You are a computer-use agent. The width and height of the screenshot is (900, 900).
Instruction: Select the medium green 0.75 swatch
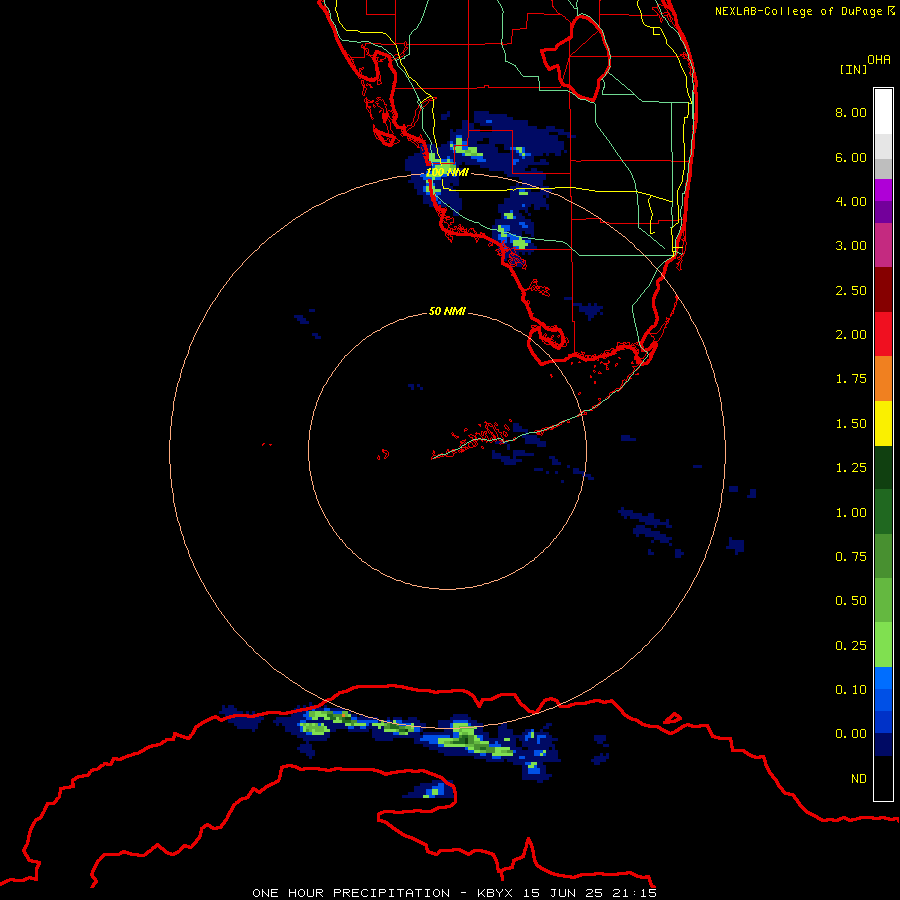pyautogui.click(x=883, y=556)
